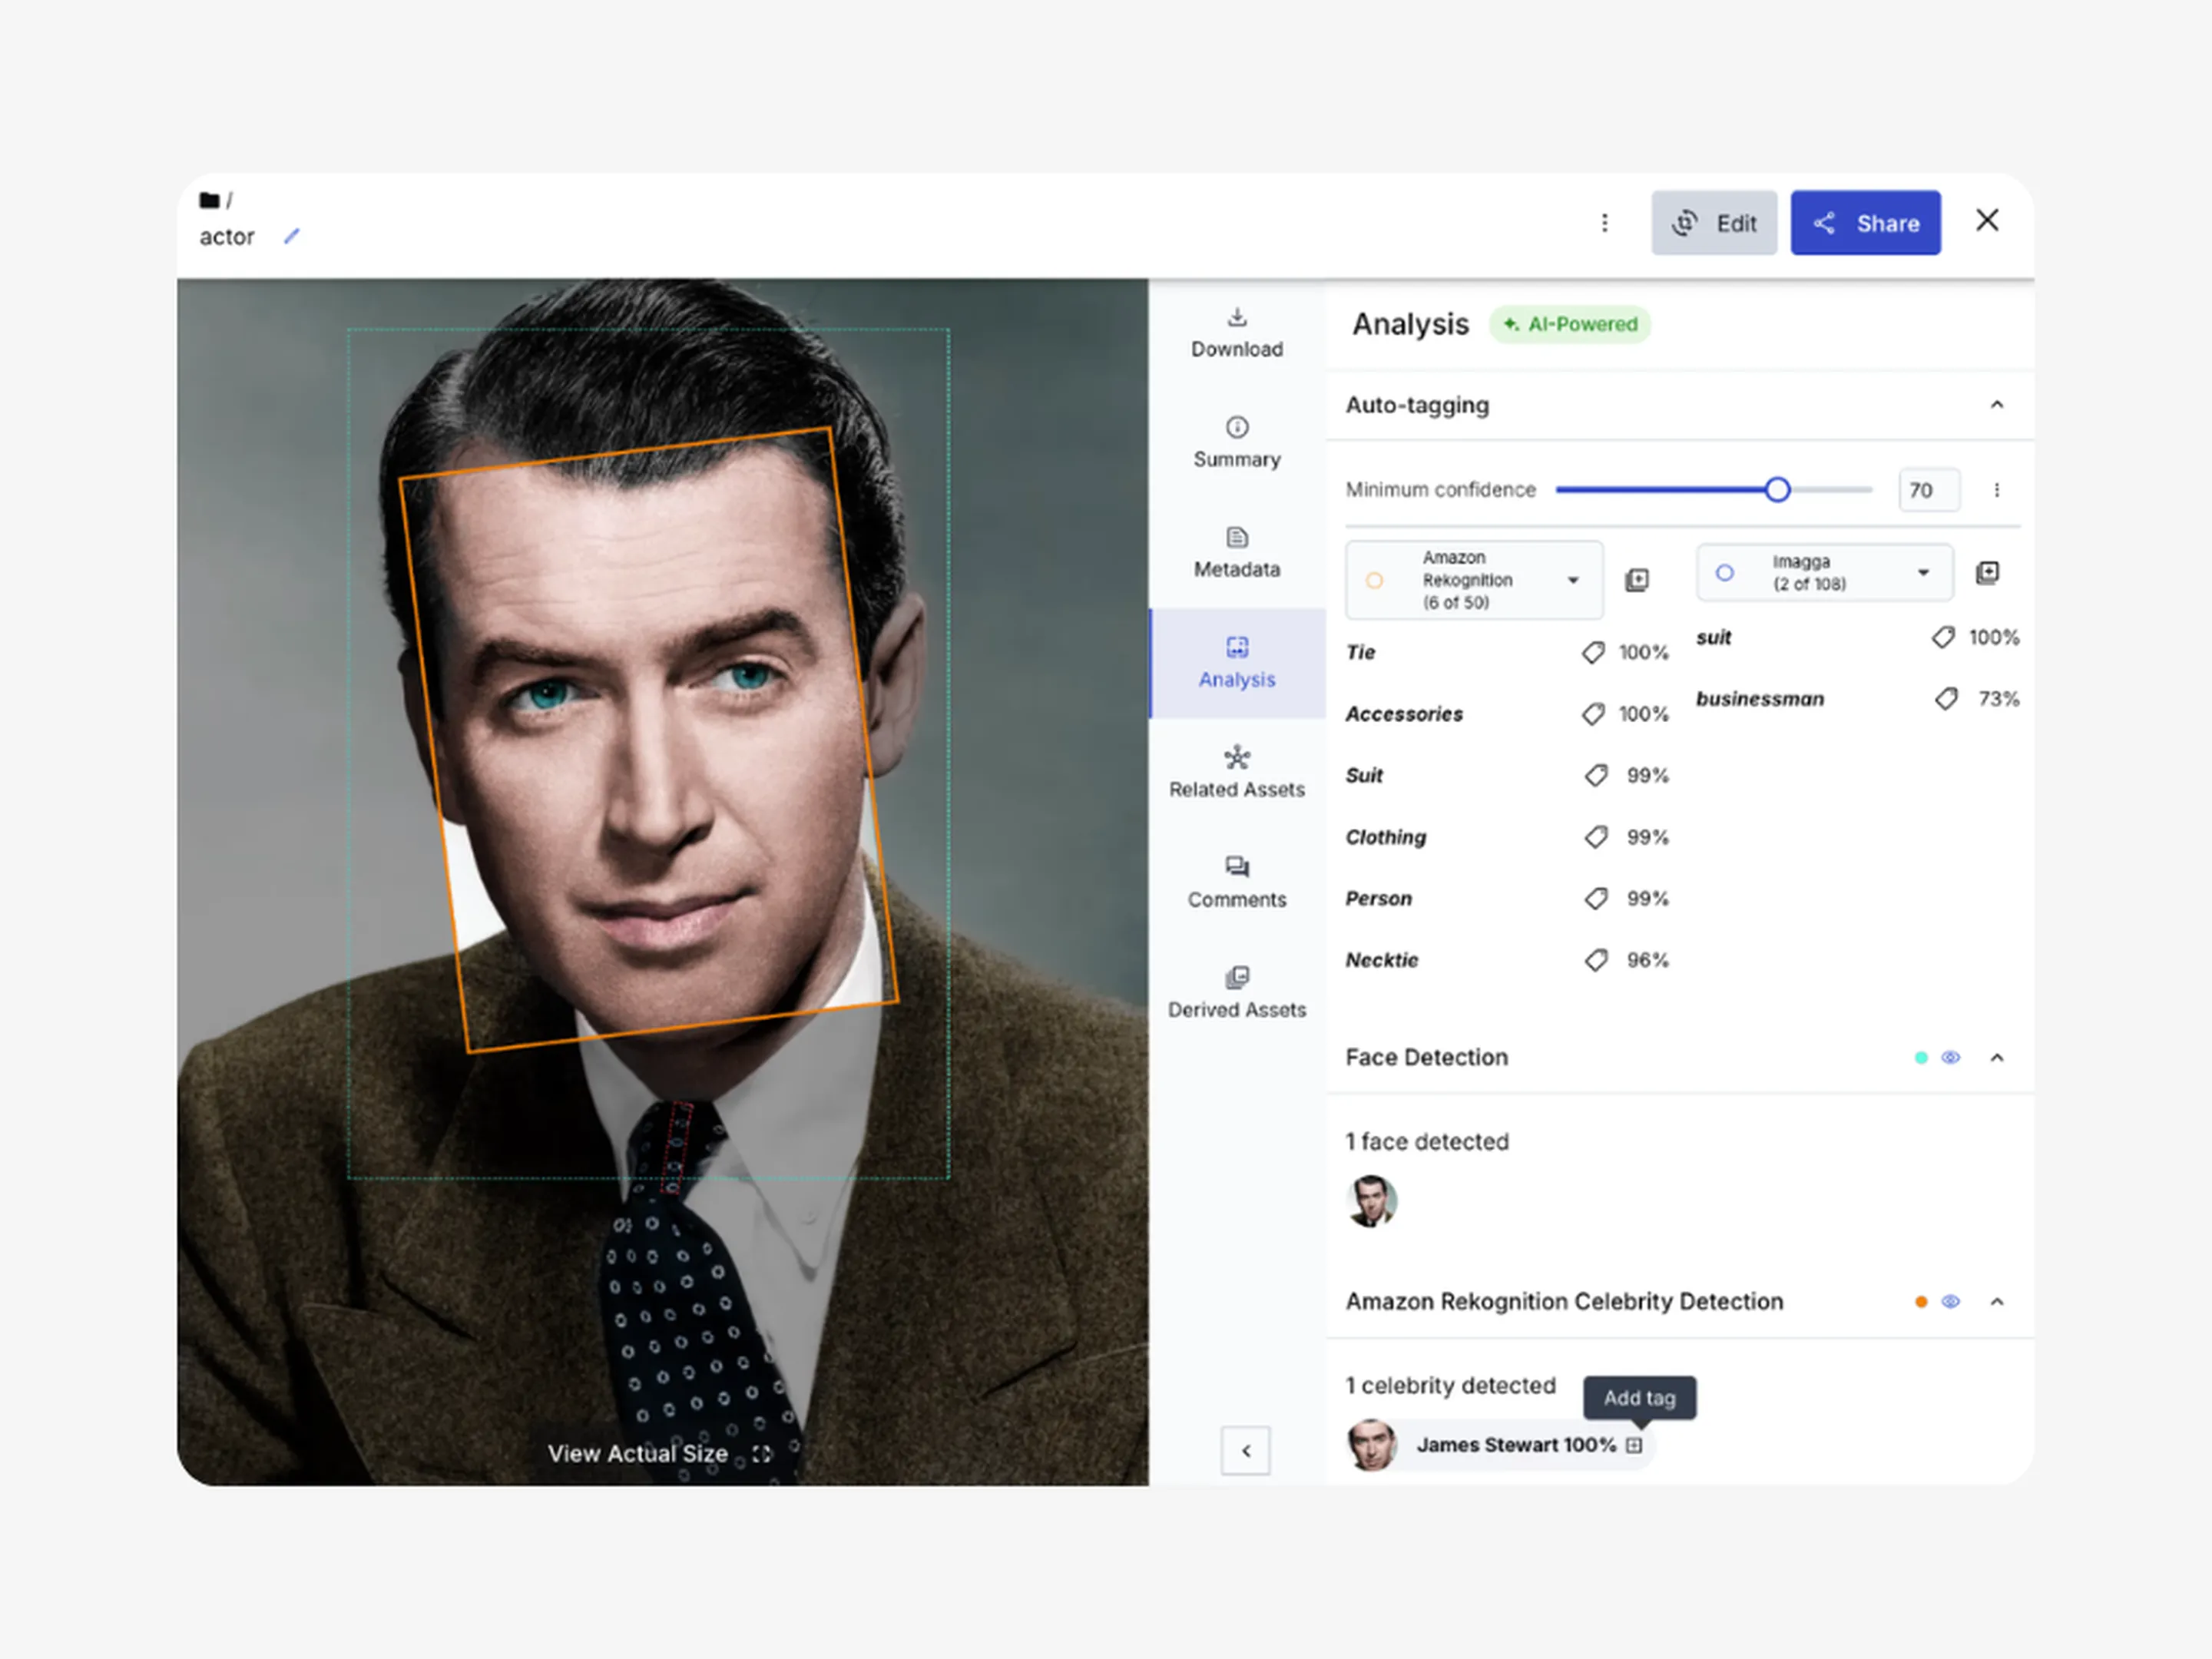Click the James Stewart celebrity thumbnail

(1372, 1445)
